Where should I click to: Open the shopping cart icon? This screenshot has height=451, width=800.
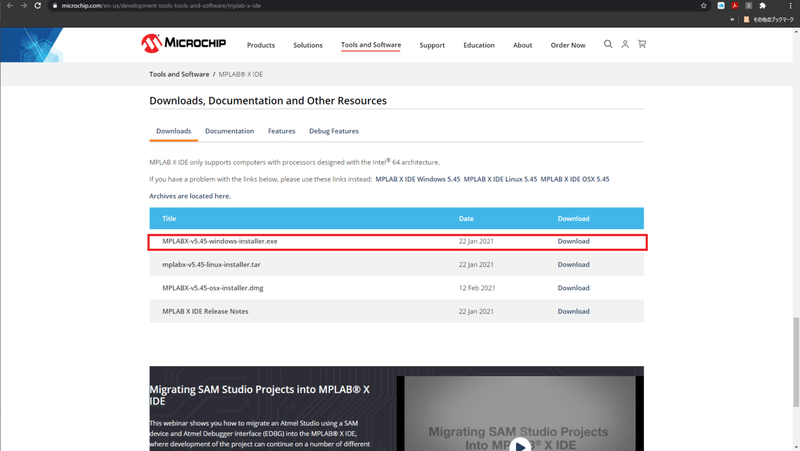(x=642, y=44)
